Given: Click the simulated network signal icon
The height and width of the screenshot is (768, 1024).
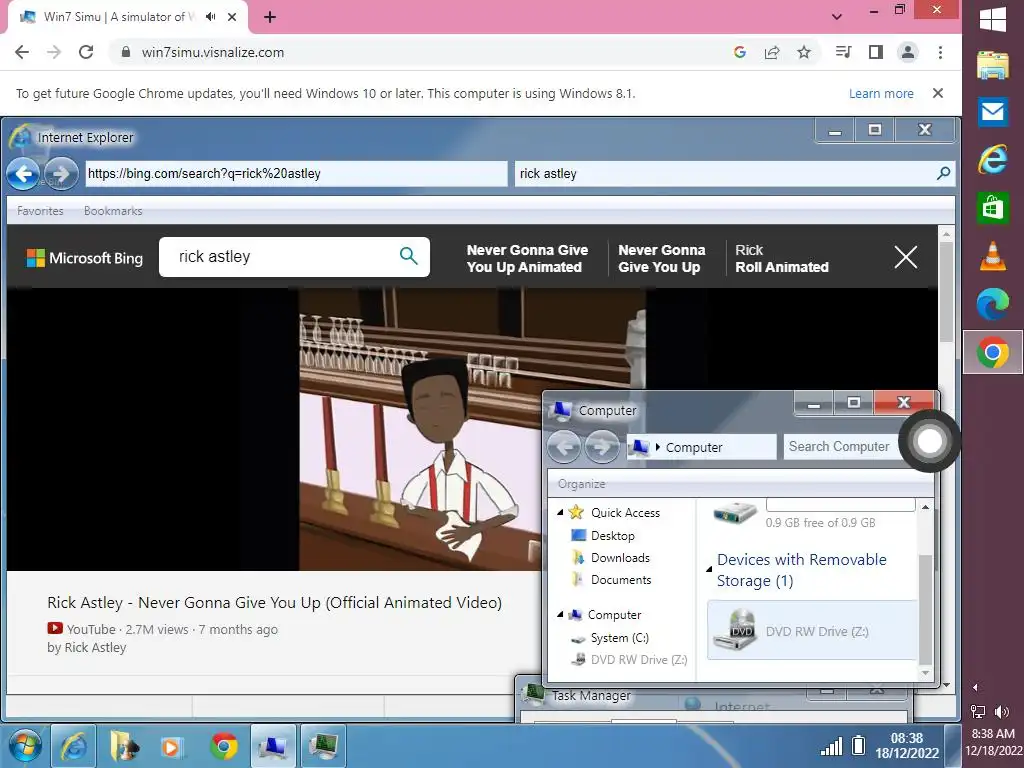Looking at the screenshot, I should [x=831, y=745].
